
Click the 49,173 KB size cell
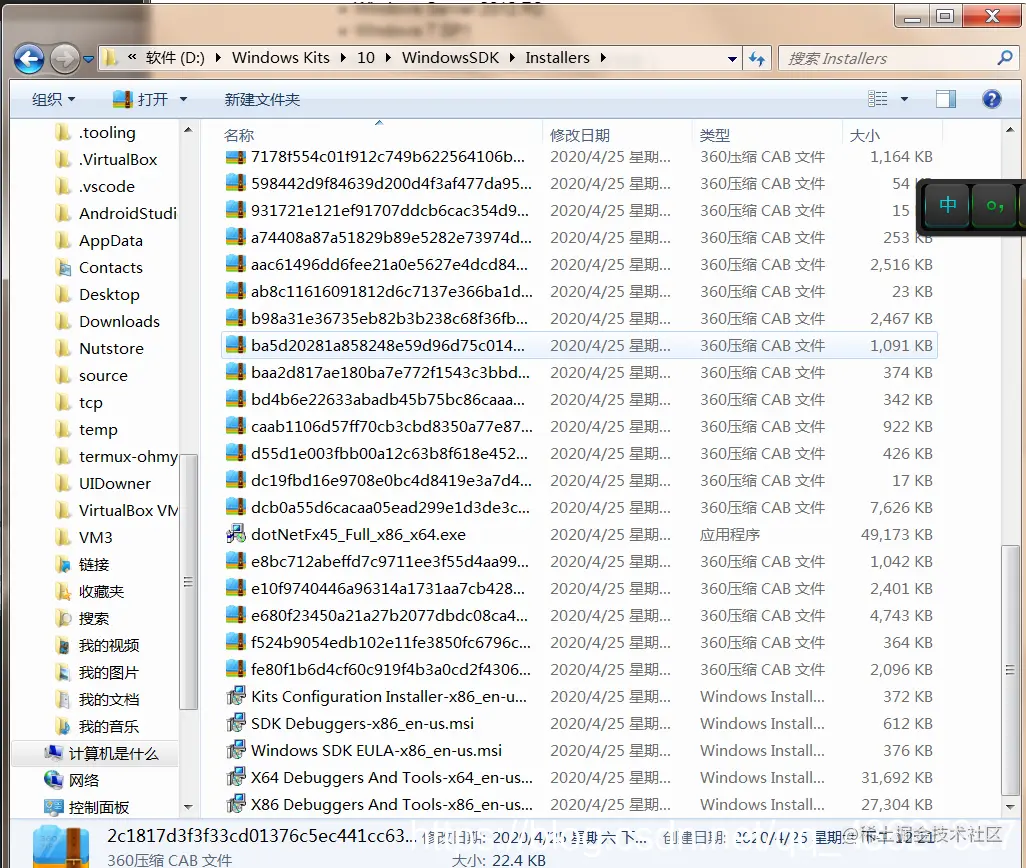click(896, 534)
